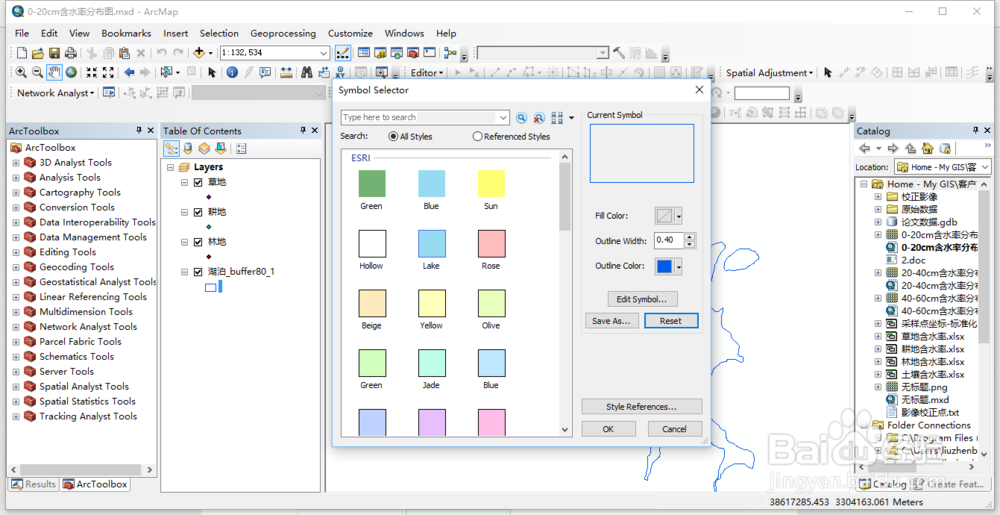Open the red ArcToolbox toolbar icon
The width and height of the screenshot is (1000, 515).
pos(413,53)
